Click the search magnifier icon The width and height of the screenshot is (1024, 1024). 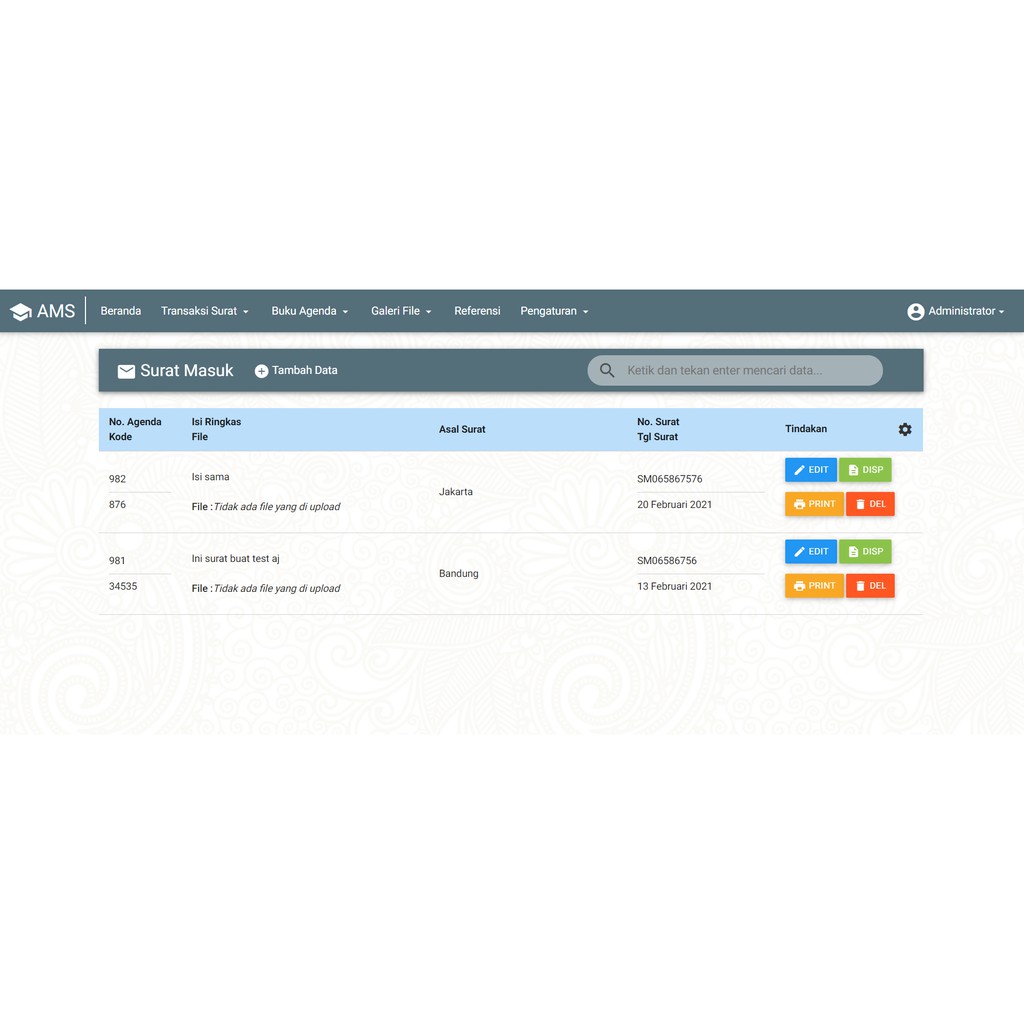[x=607, y=370]
